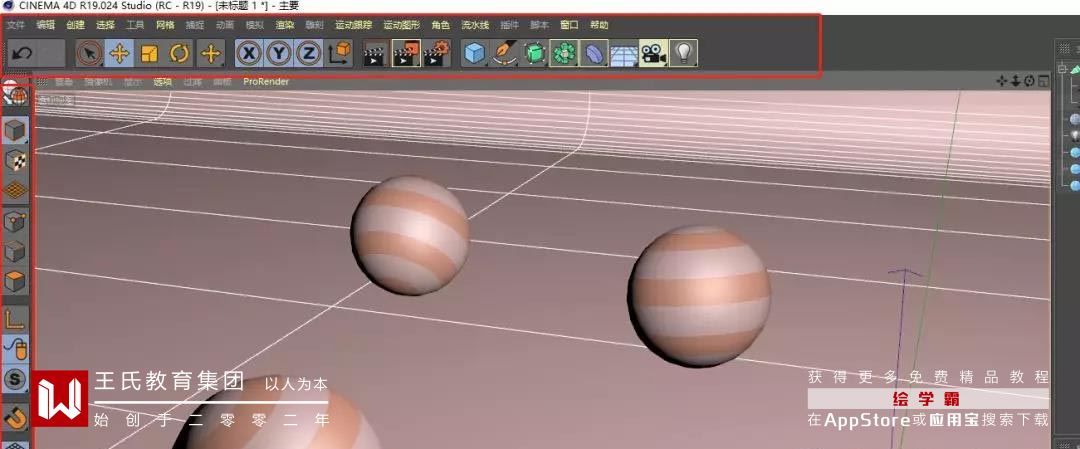The width and height of the screenshot is (1080, 449).
Task: Open the 渲染 menu
Action: [x=284, y=25]
